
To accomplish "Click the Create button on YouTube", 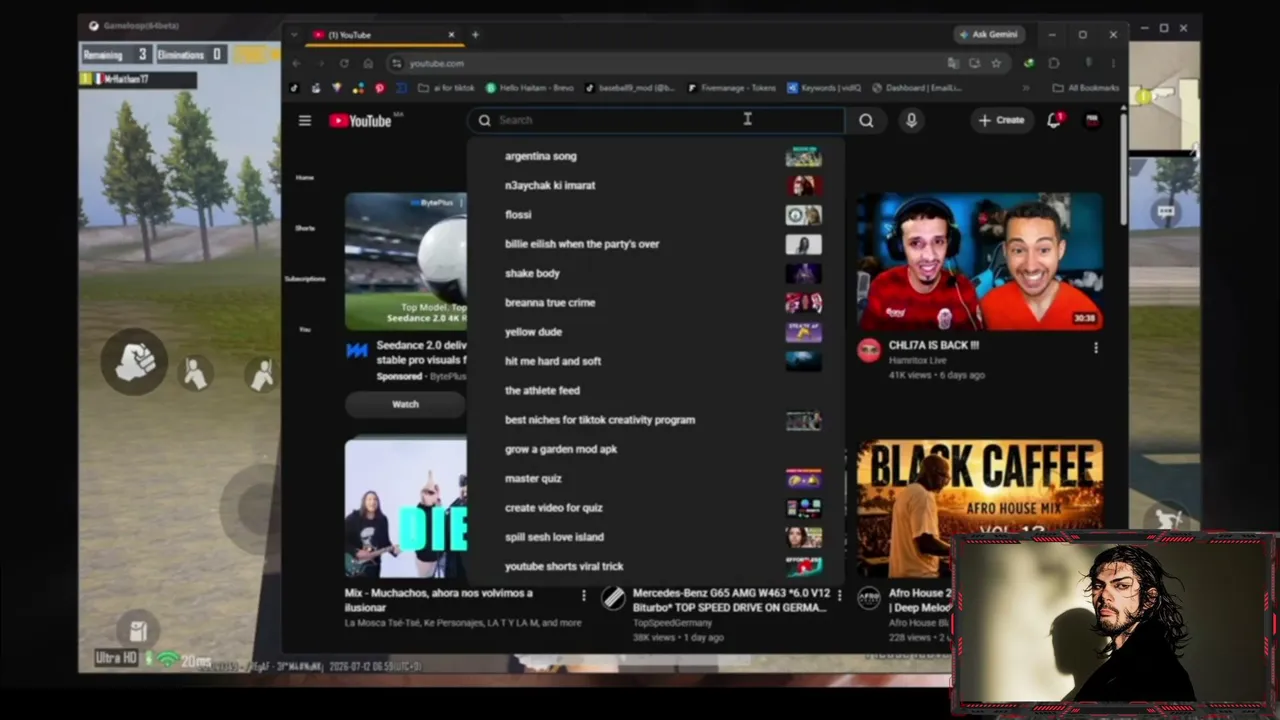I will tap(1001, 121).
